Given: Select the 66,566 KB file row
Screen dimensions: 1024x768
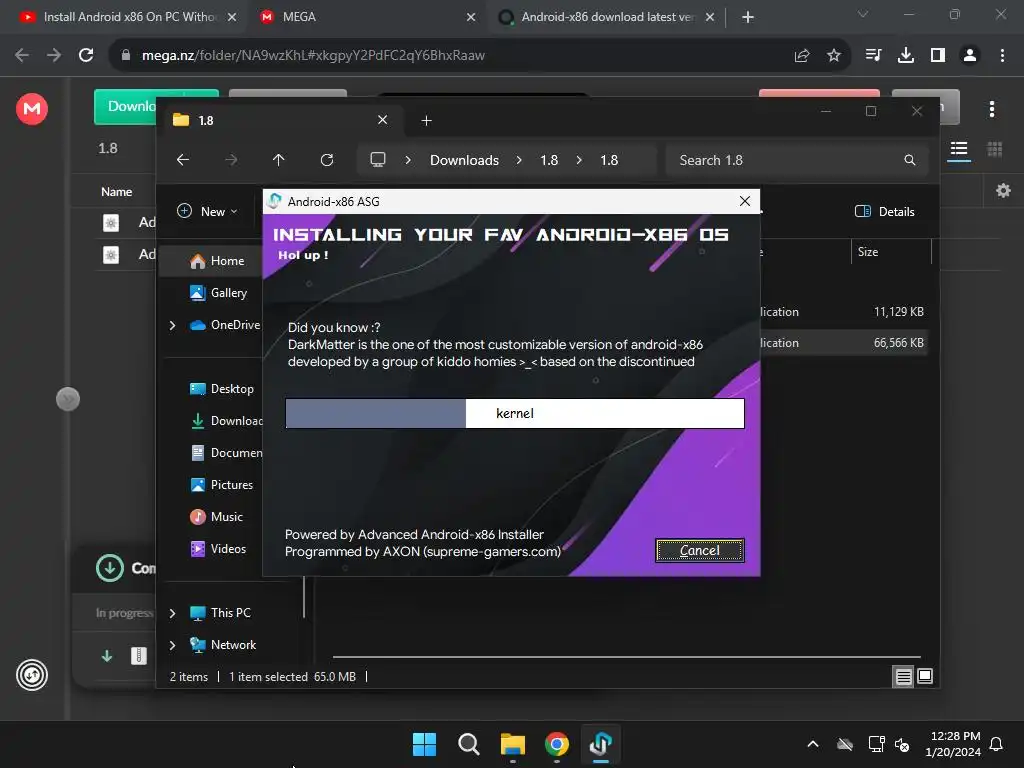Looking at the screenshot, I should (x=845, y=342).
